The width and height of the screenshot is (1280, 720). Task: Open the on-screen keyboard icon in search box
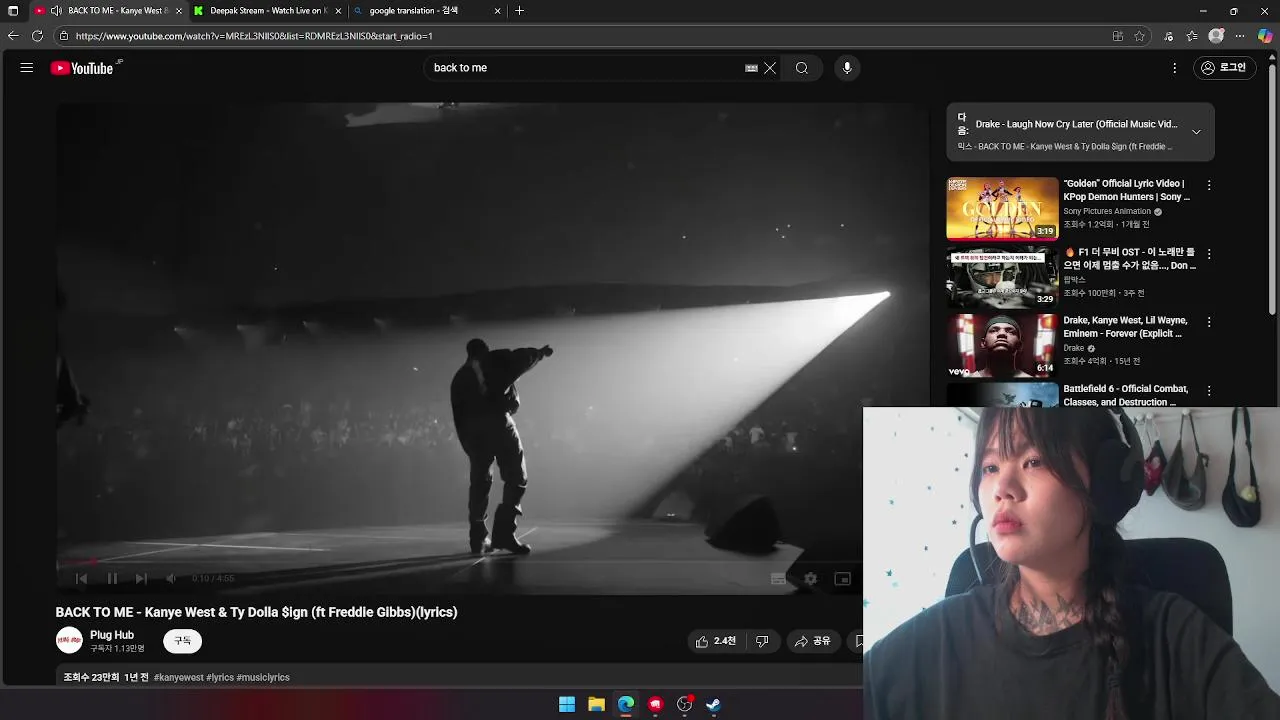point(751,68)
